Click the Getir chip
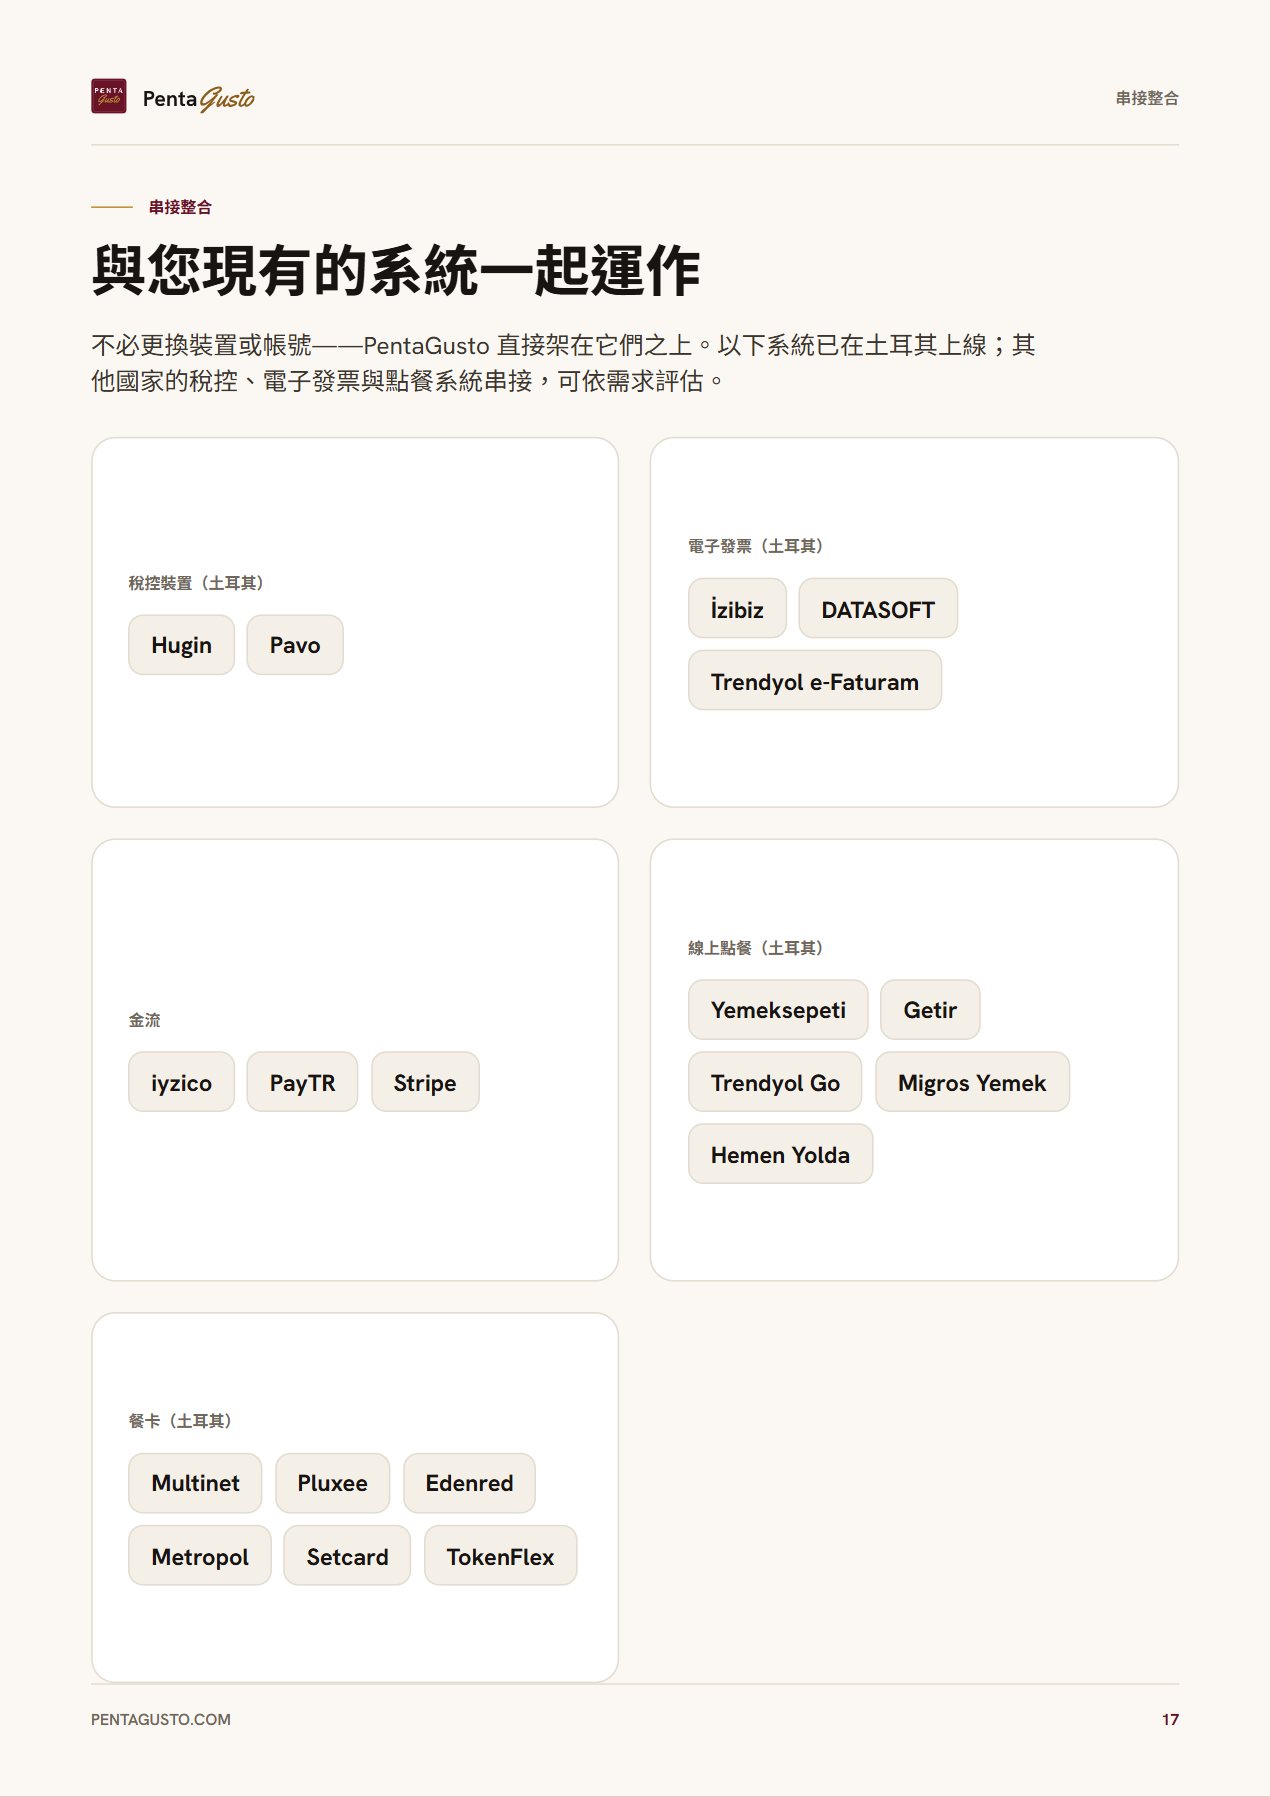This screenshot has height=1797, width=1270. [x=930, y=1009]
